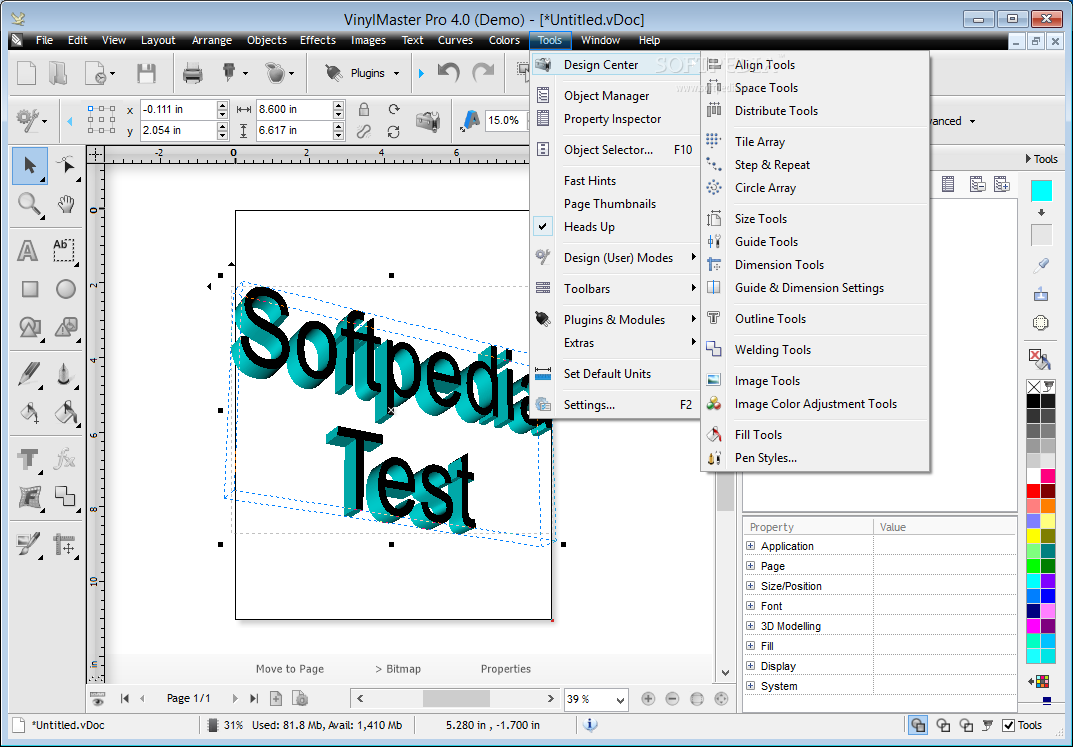Click the zoom out minus icon

tap(672, 698)
